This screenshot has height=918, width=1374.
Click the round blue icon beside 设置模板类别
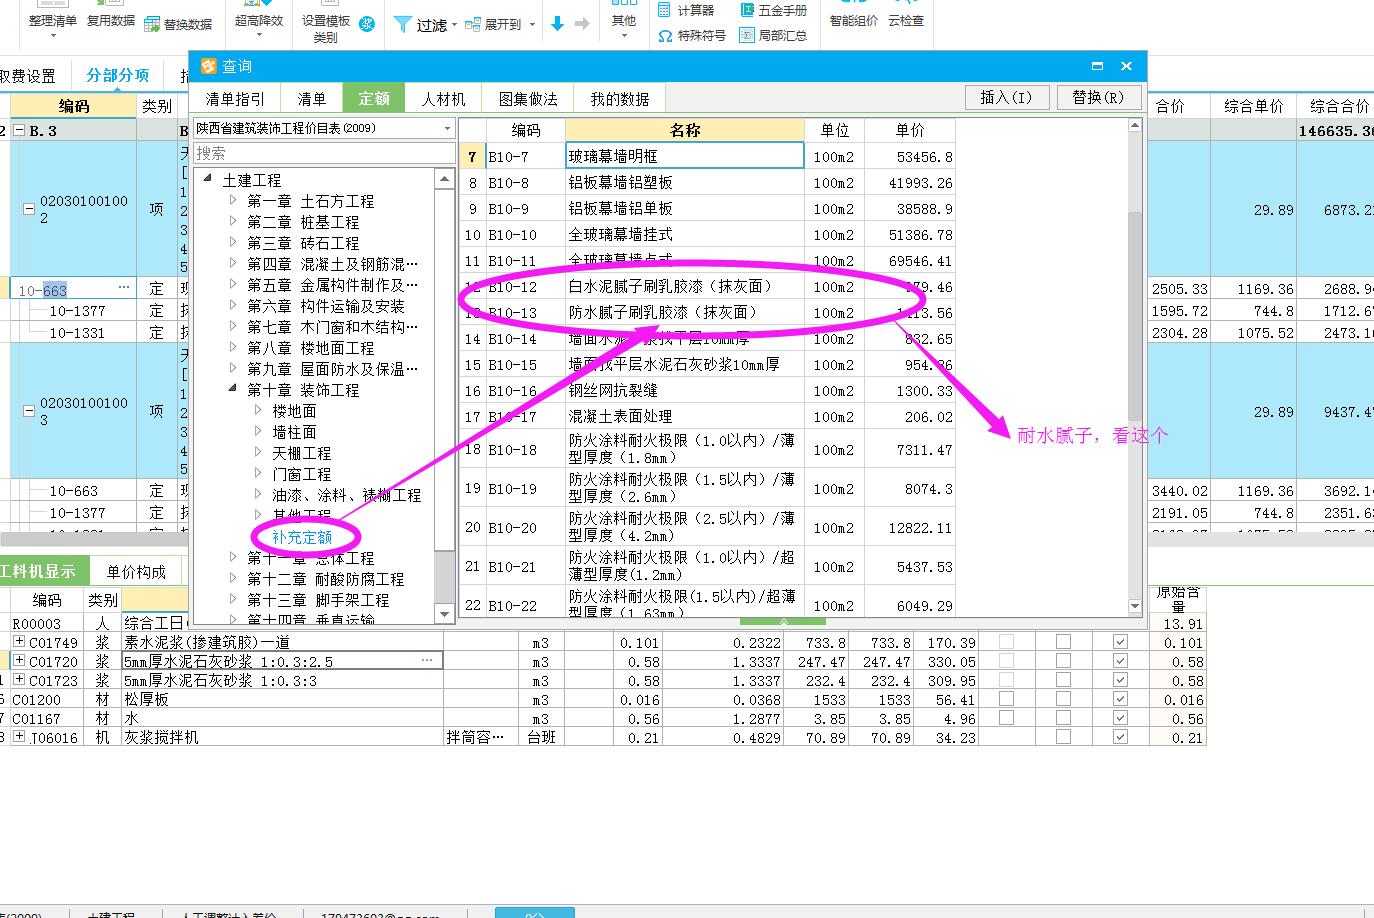point(367,24)
